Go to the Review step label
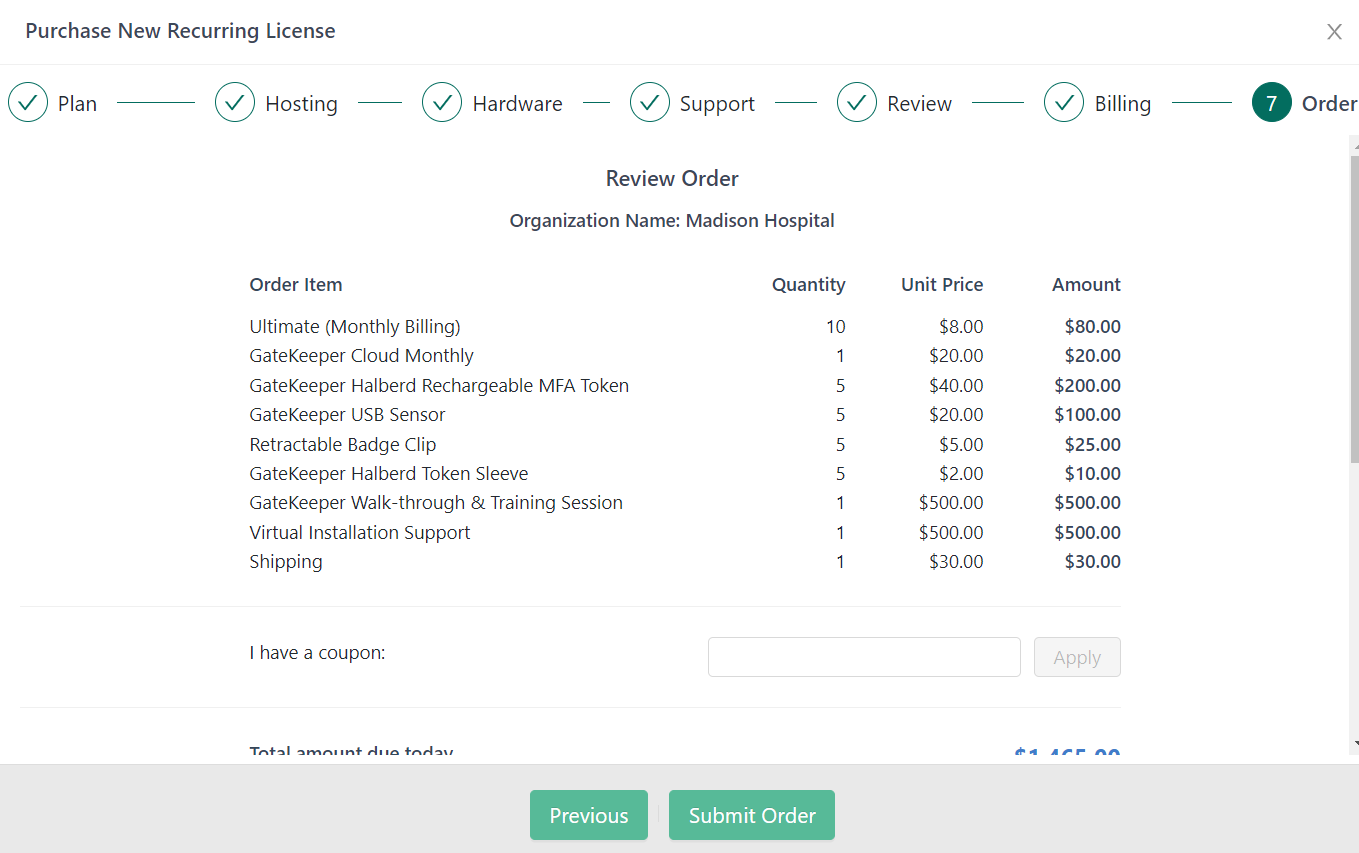 coord(920,104)
